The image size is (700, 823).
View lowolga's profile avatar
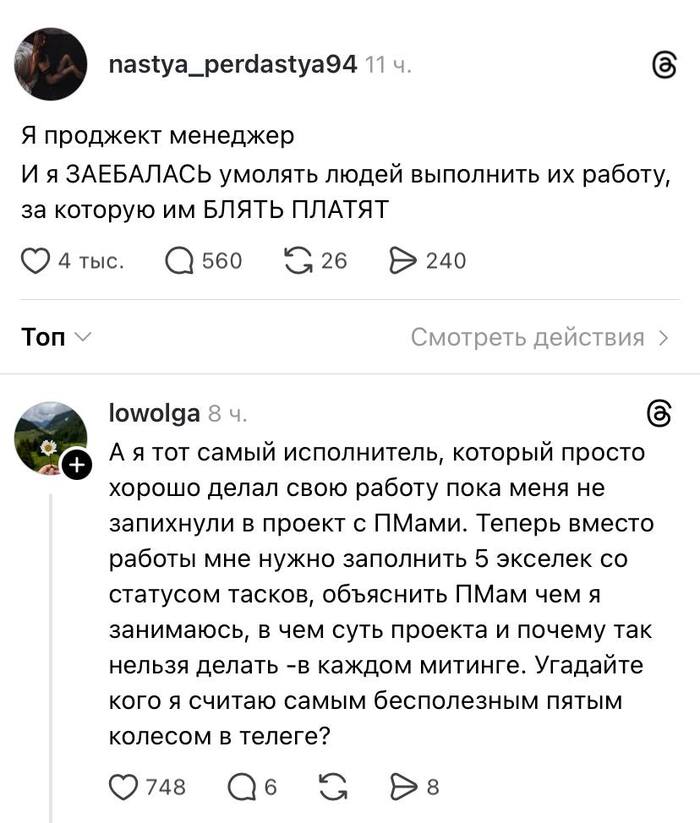point(50,437)
